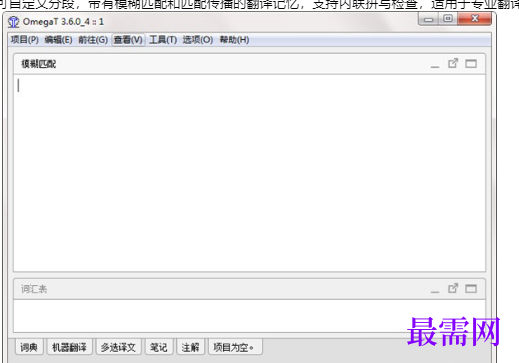Open the 工具(T) menu

pyautogui.click(x=163, y=40)
